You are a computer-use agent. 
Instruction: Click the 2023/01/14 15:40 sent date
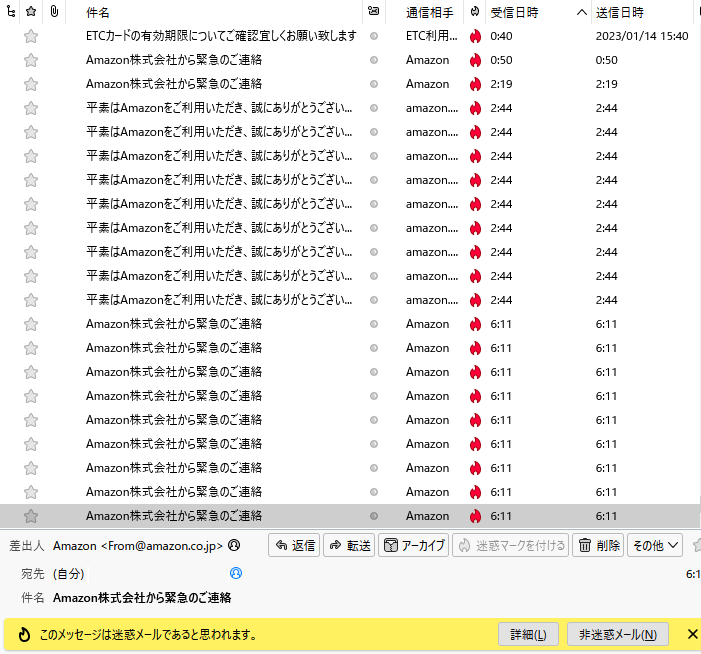[642, 36]
